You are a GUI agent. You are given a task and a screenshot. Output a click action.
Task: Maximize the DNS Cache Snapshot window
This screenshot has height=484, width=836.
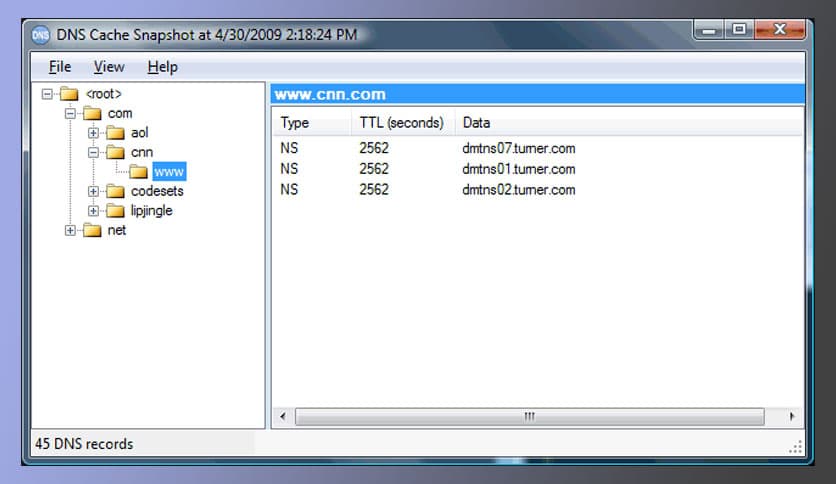click(x=739, y=30)
